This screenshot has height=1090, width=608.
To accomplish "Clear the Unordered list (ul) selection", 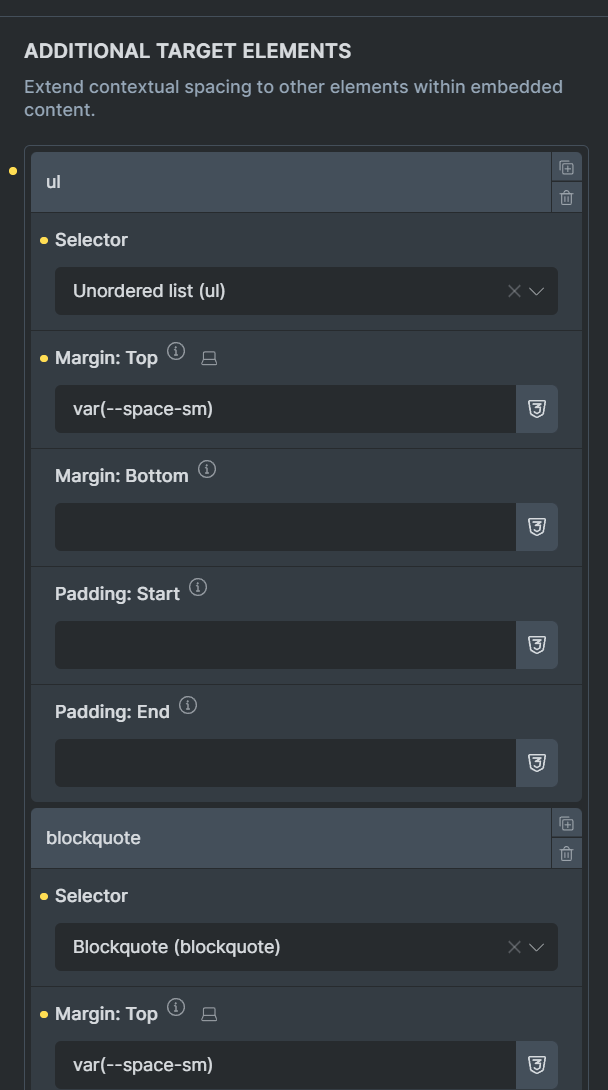I will coord(514,291).
